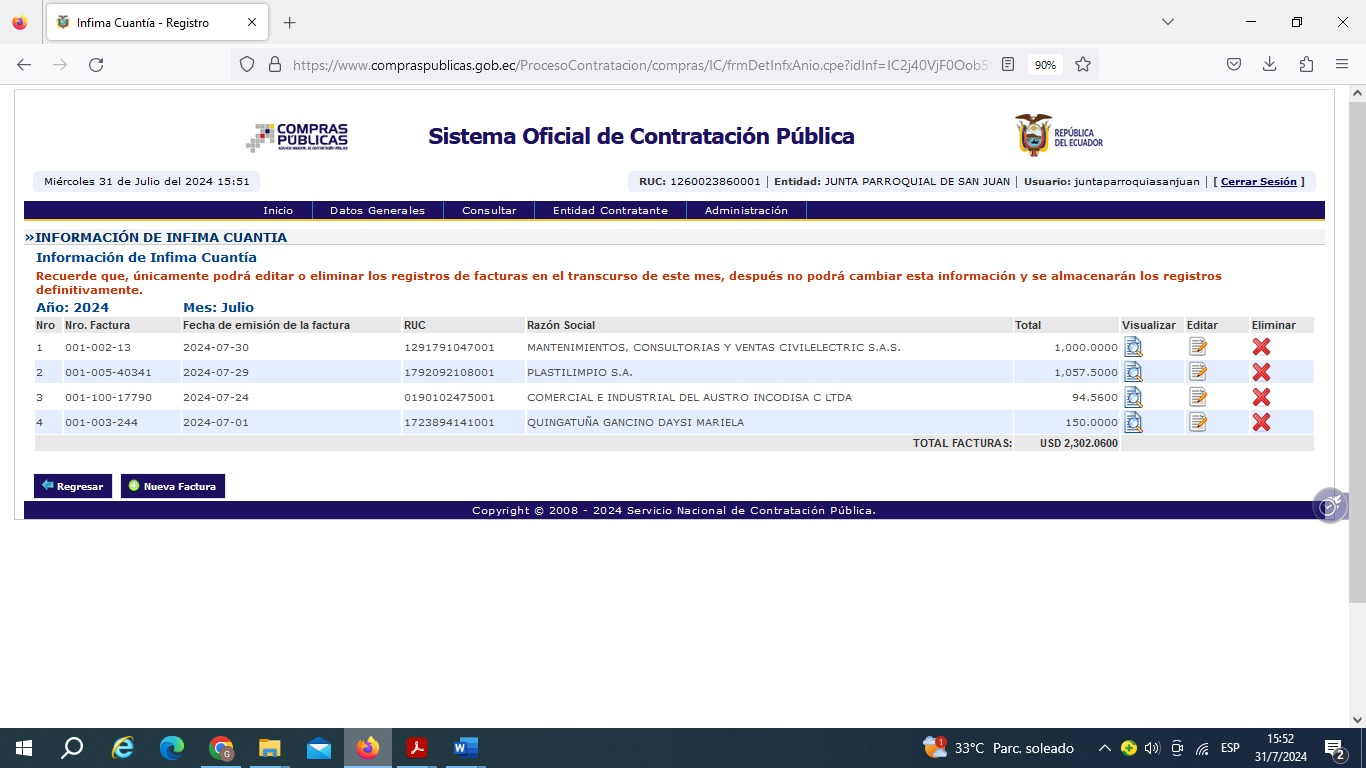
Task: Show hidden system tray icons
Action: pos(1104,748)
